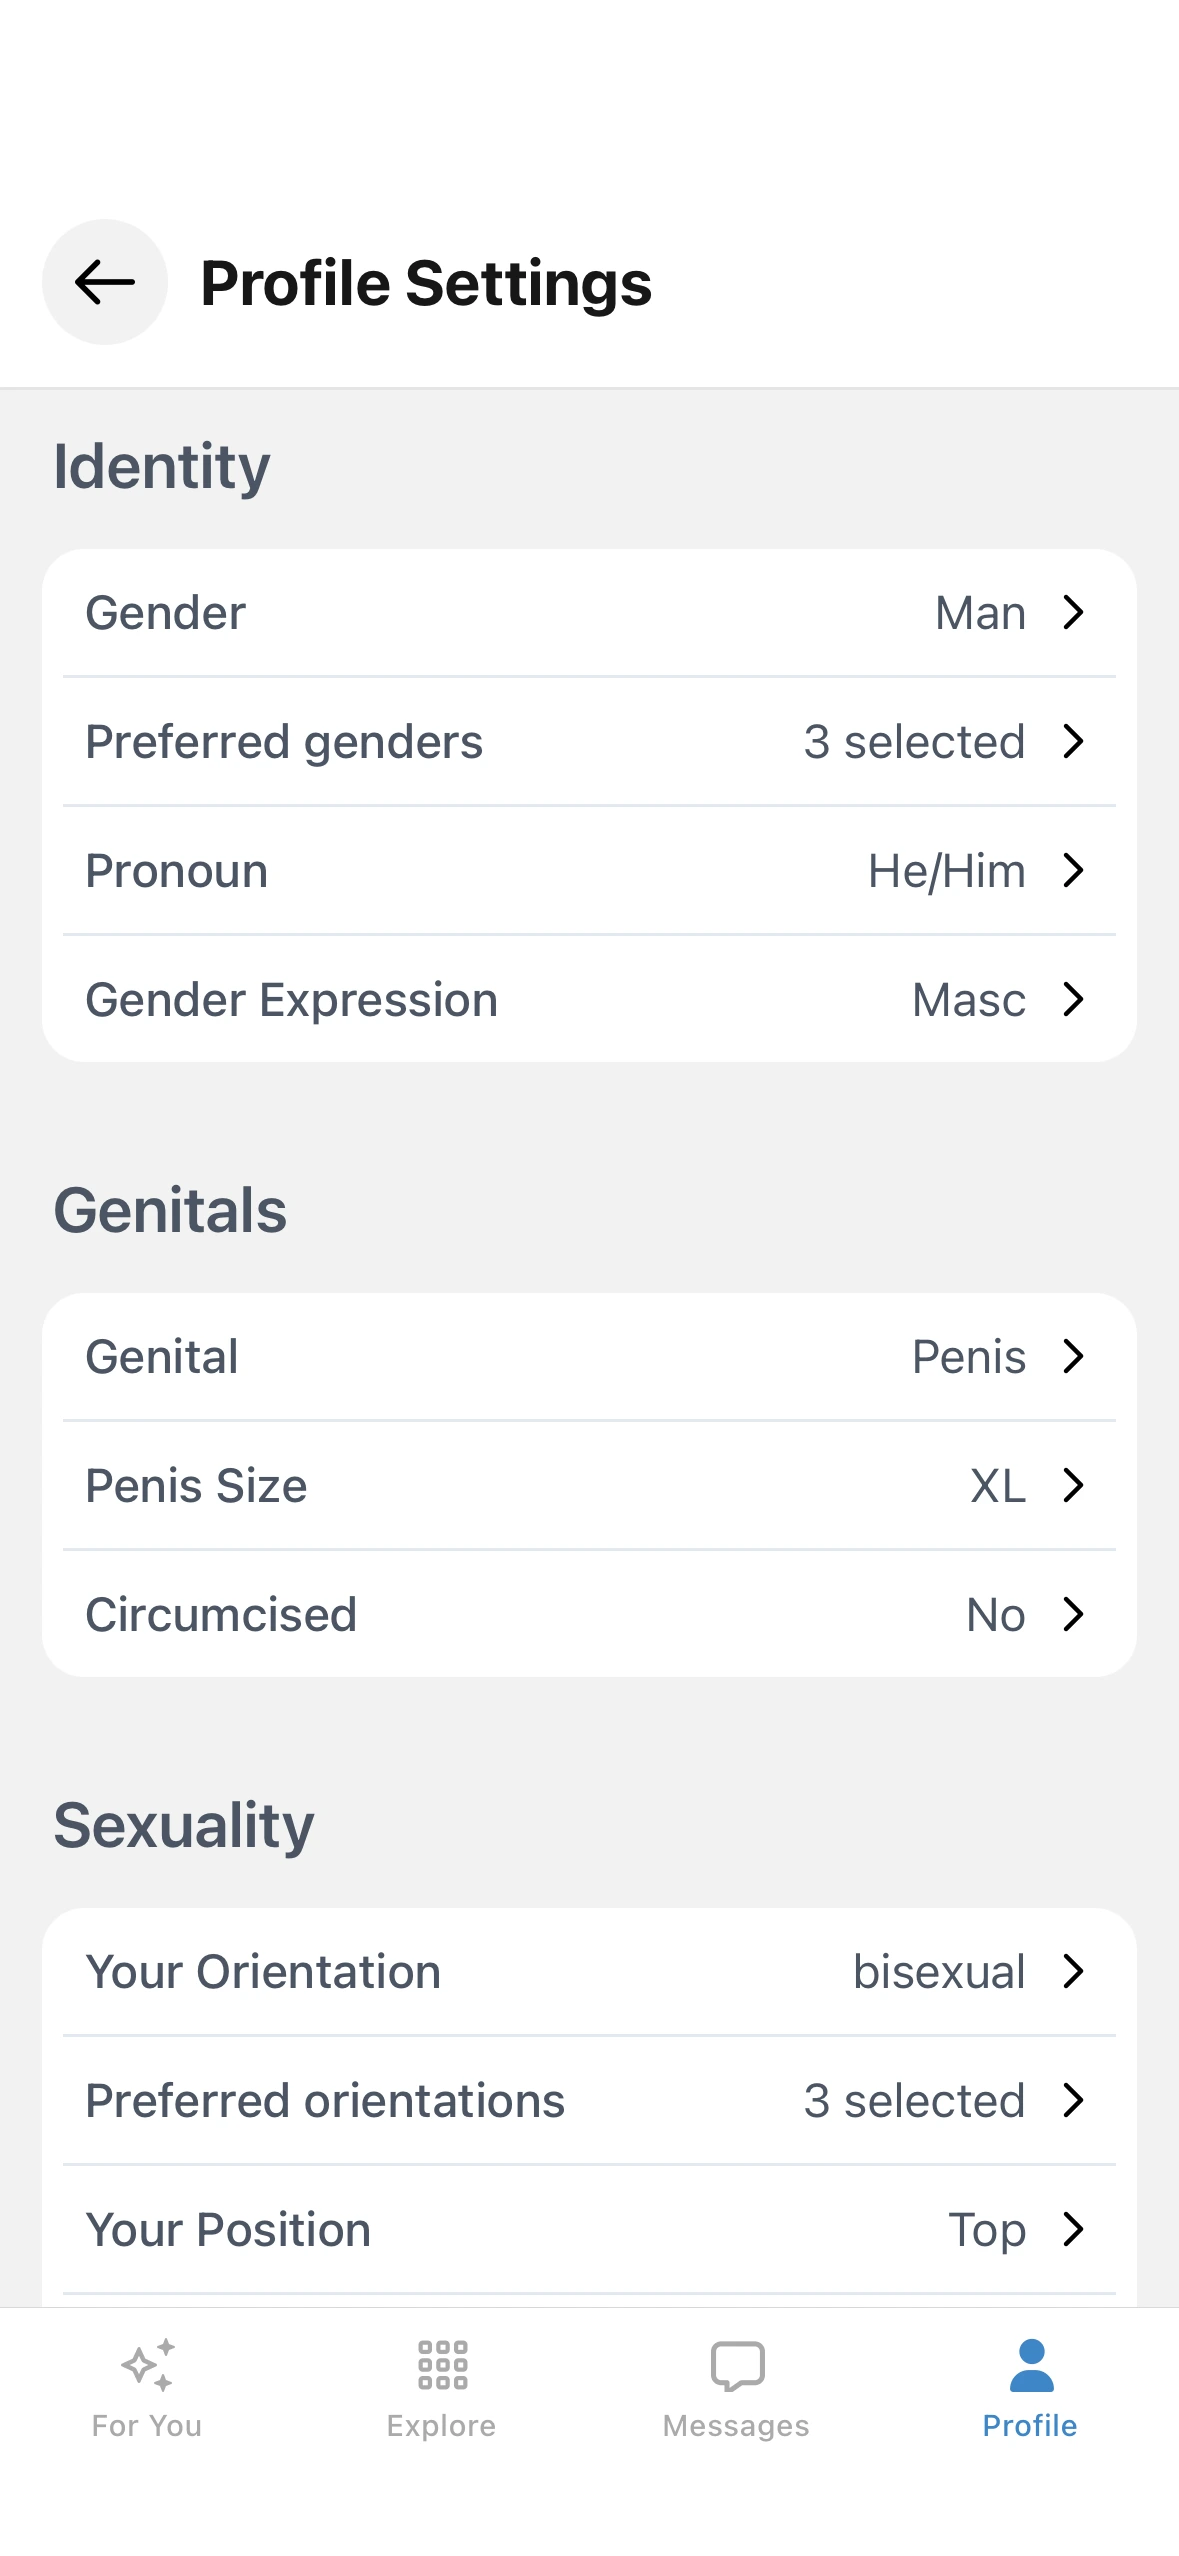Expand the Preferred orientations selection

[x=589, y=2100]
